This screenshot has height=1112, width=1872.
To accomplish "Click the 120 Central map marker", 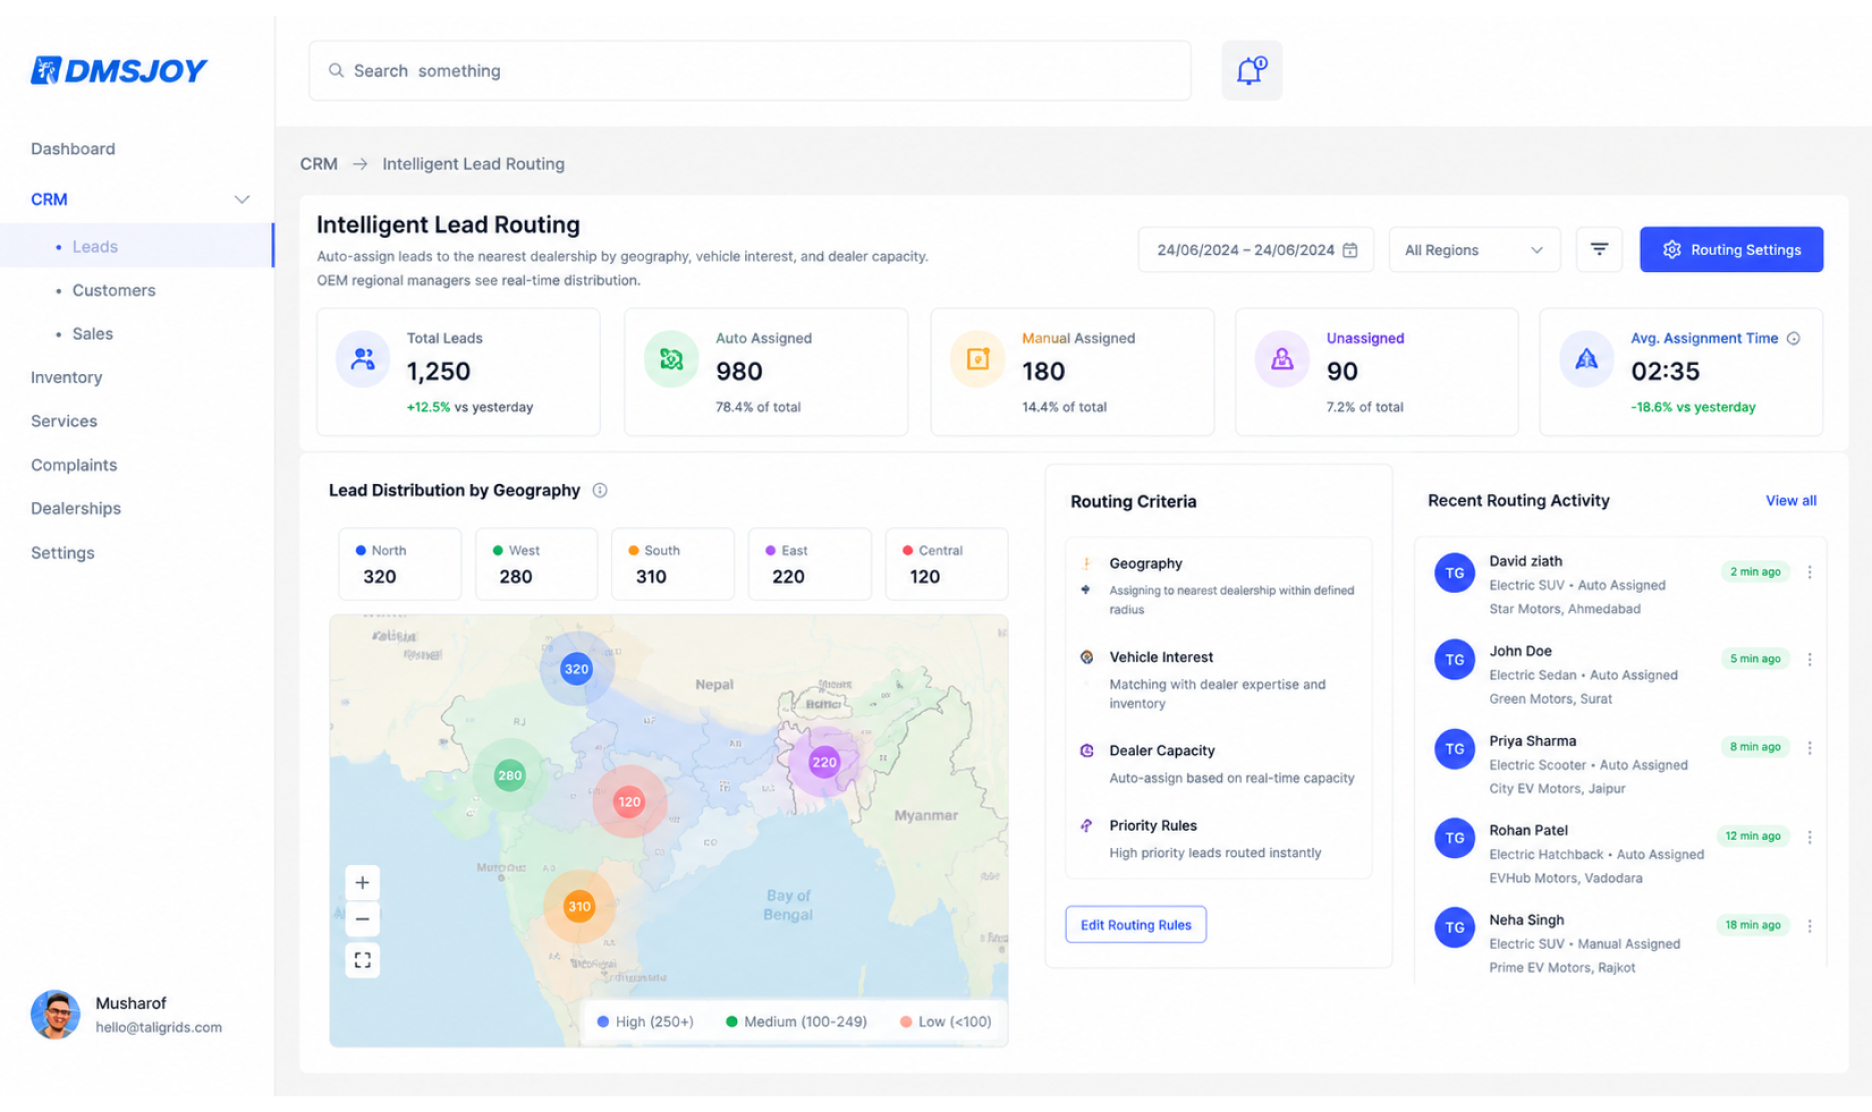I will click(x=629, y=802).
